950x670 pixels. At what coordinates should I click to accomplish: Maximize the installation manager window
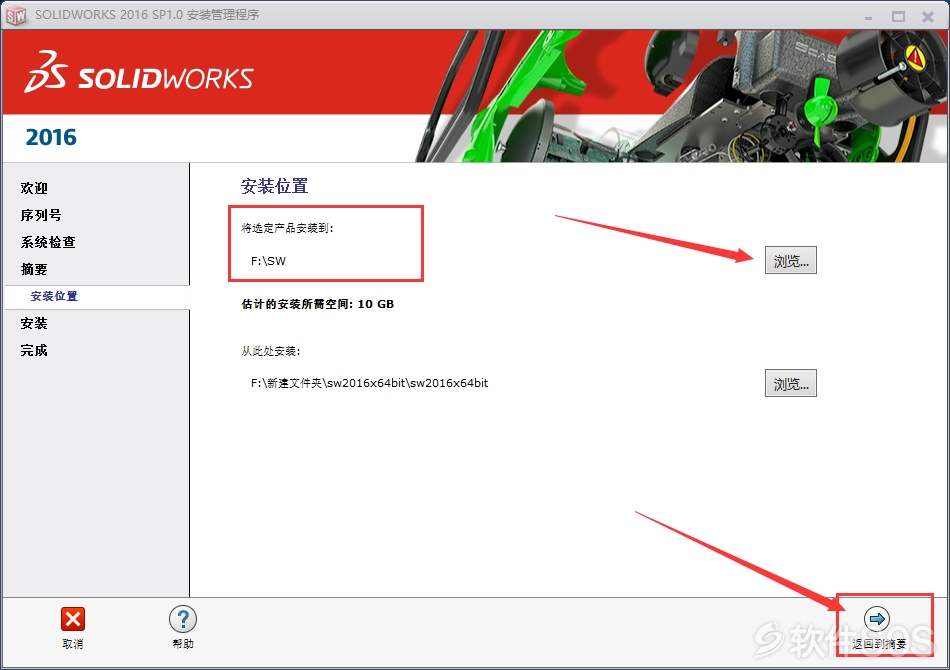[899, 16]
